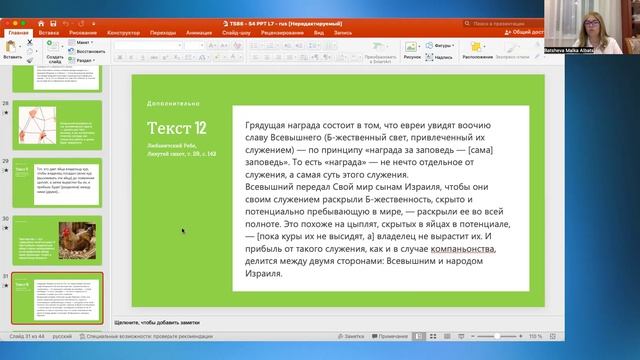Open the Copy dropdown arrow
Viewport: 640px width, 360px height.
click(36, 51)
